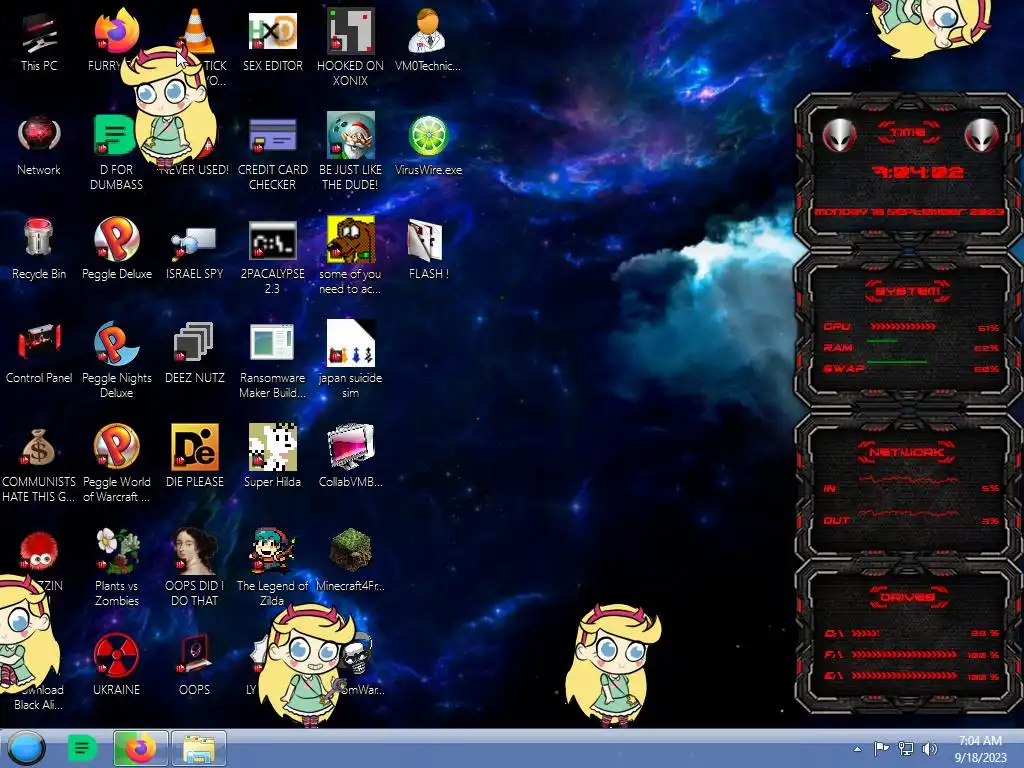
Task: Open Action Center flag icon
Action: point(881,749)
